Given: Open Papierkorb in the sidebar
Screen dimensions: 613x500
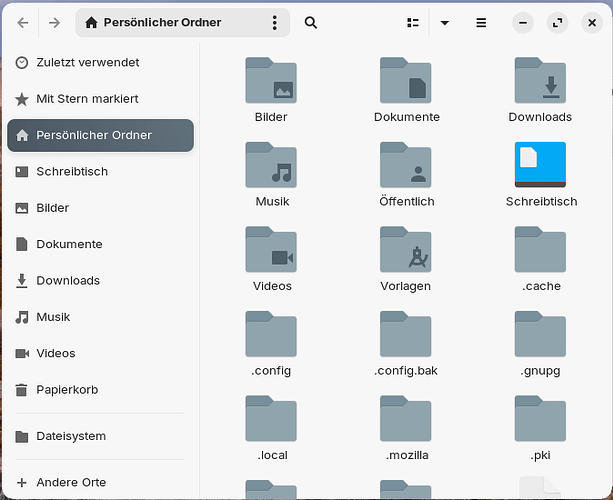Looking at the screenshot, I should pos(100,390).
